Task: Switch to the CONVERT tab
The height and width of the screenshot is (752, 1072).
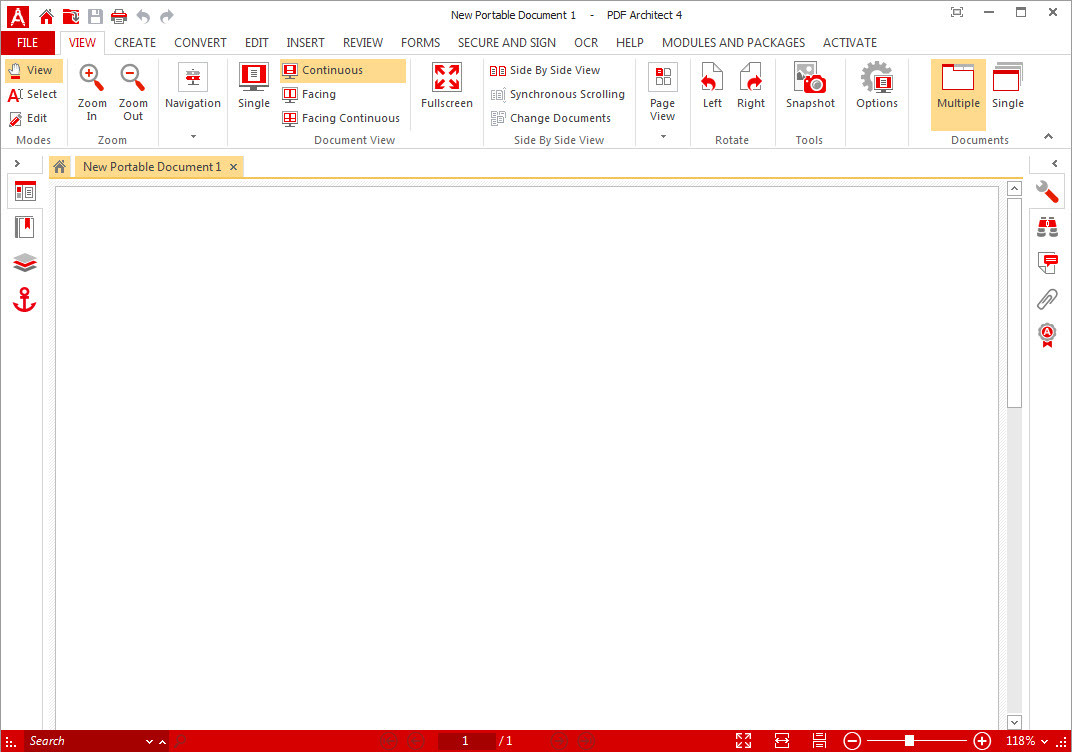Action: [200, 42]
